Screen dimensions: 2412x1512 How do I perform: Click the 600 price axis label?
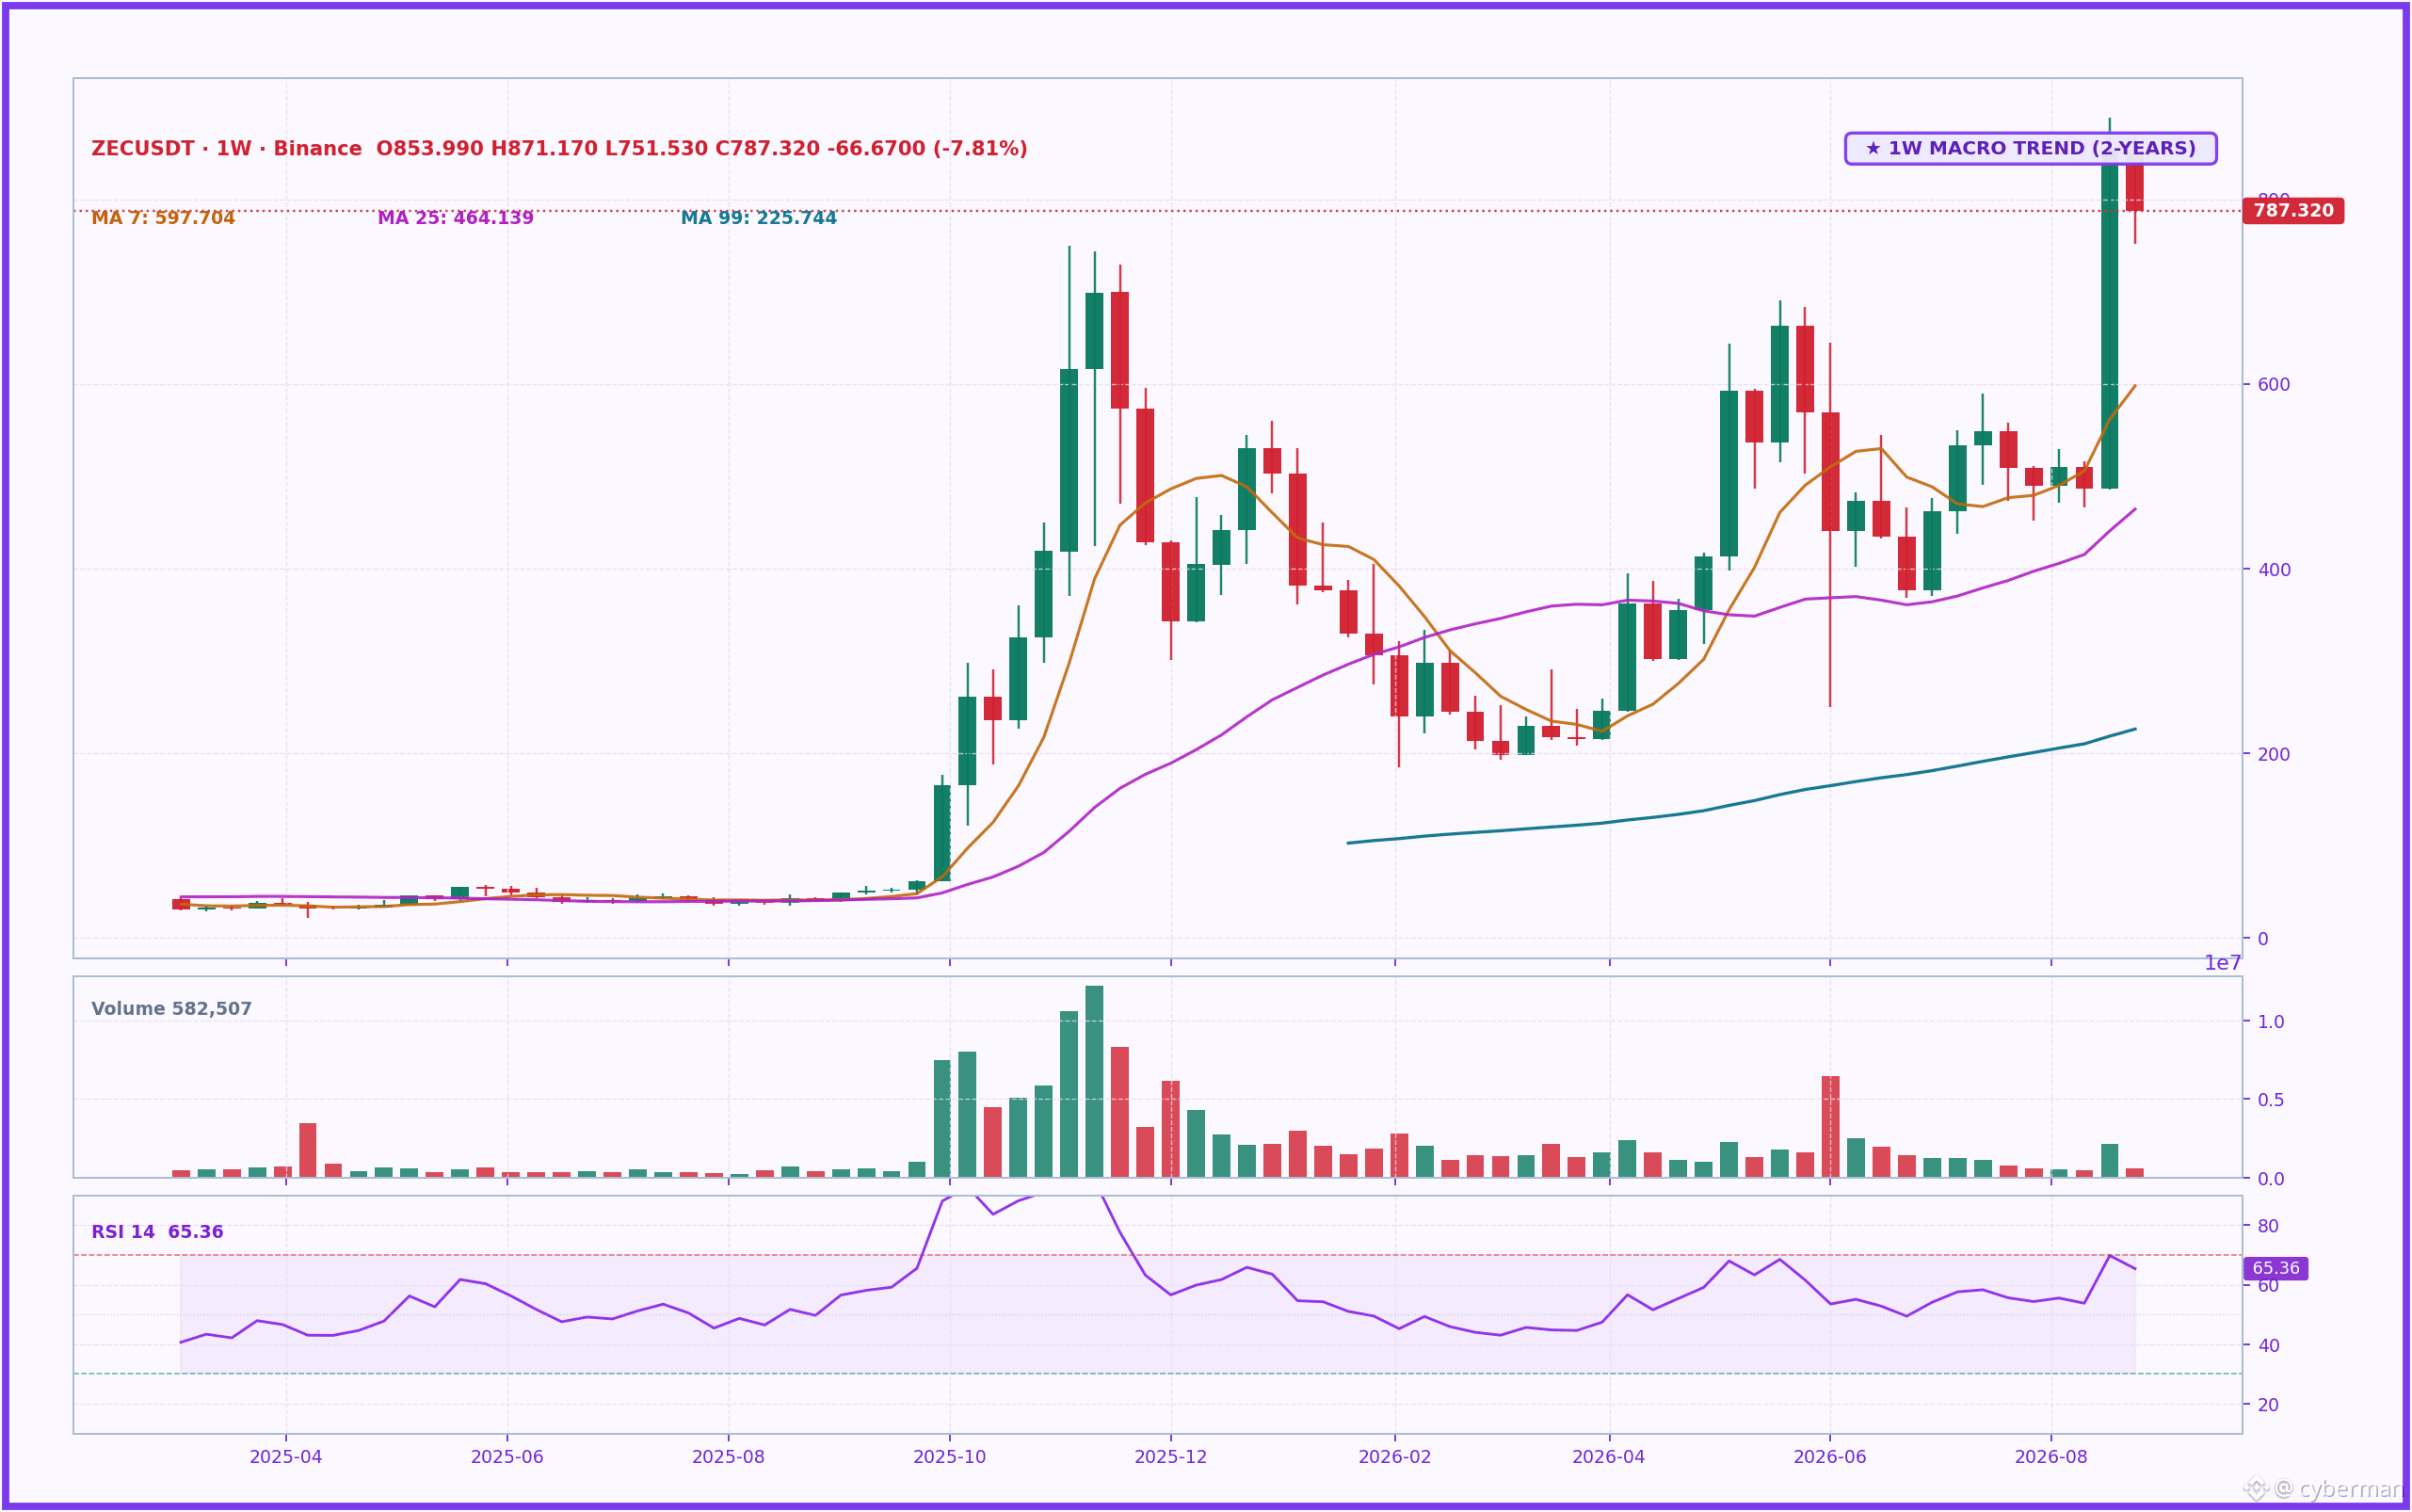pyautogui.click(x=2273, y=385)
